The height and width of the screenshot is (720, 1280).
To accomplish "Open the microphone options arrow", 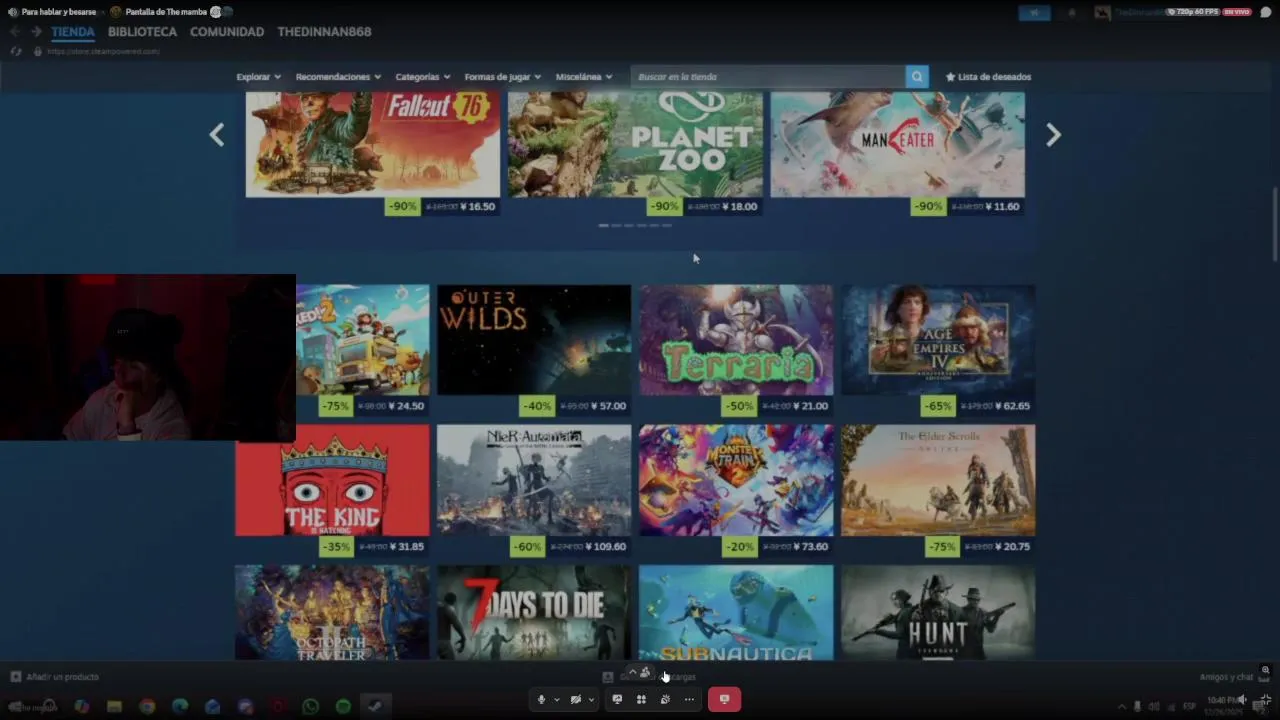I will 556,700.
